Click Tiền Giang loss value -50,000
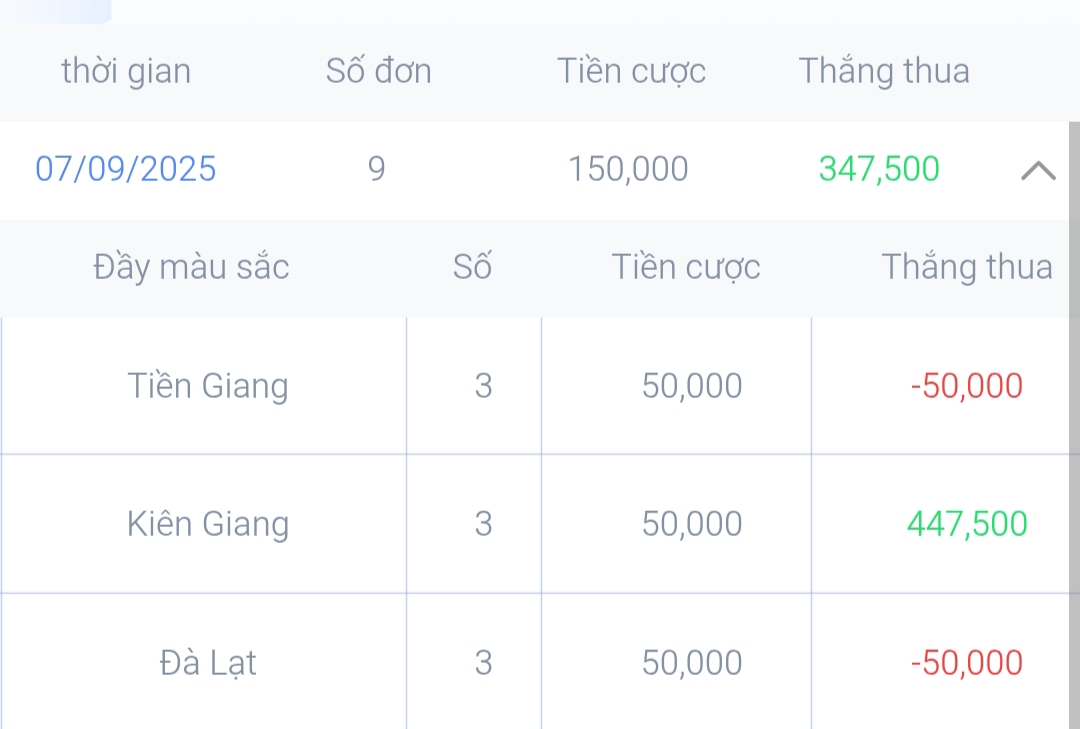This screenshot has width=1080, height=729. [x=967, y=386]
